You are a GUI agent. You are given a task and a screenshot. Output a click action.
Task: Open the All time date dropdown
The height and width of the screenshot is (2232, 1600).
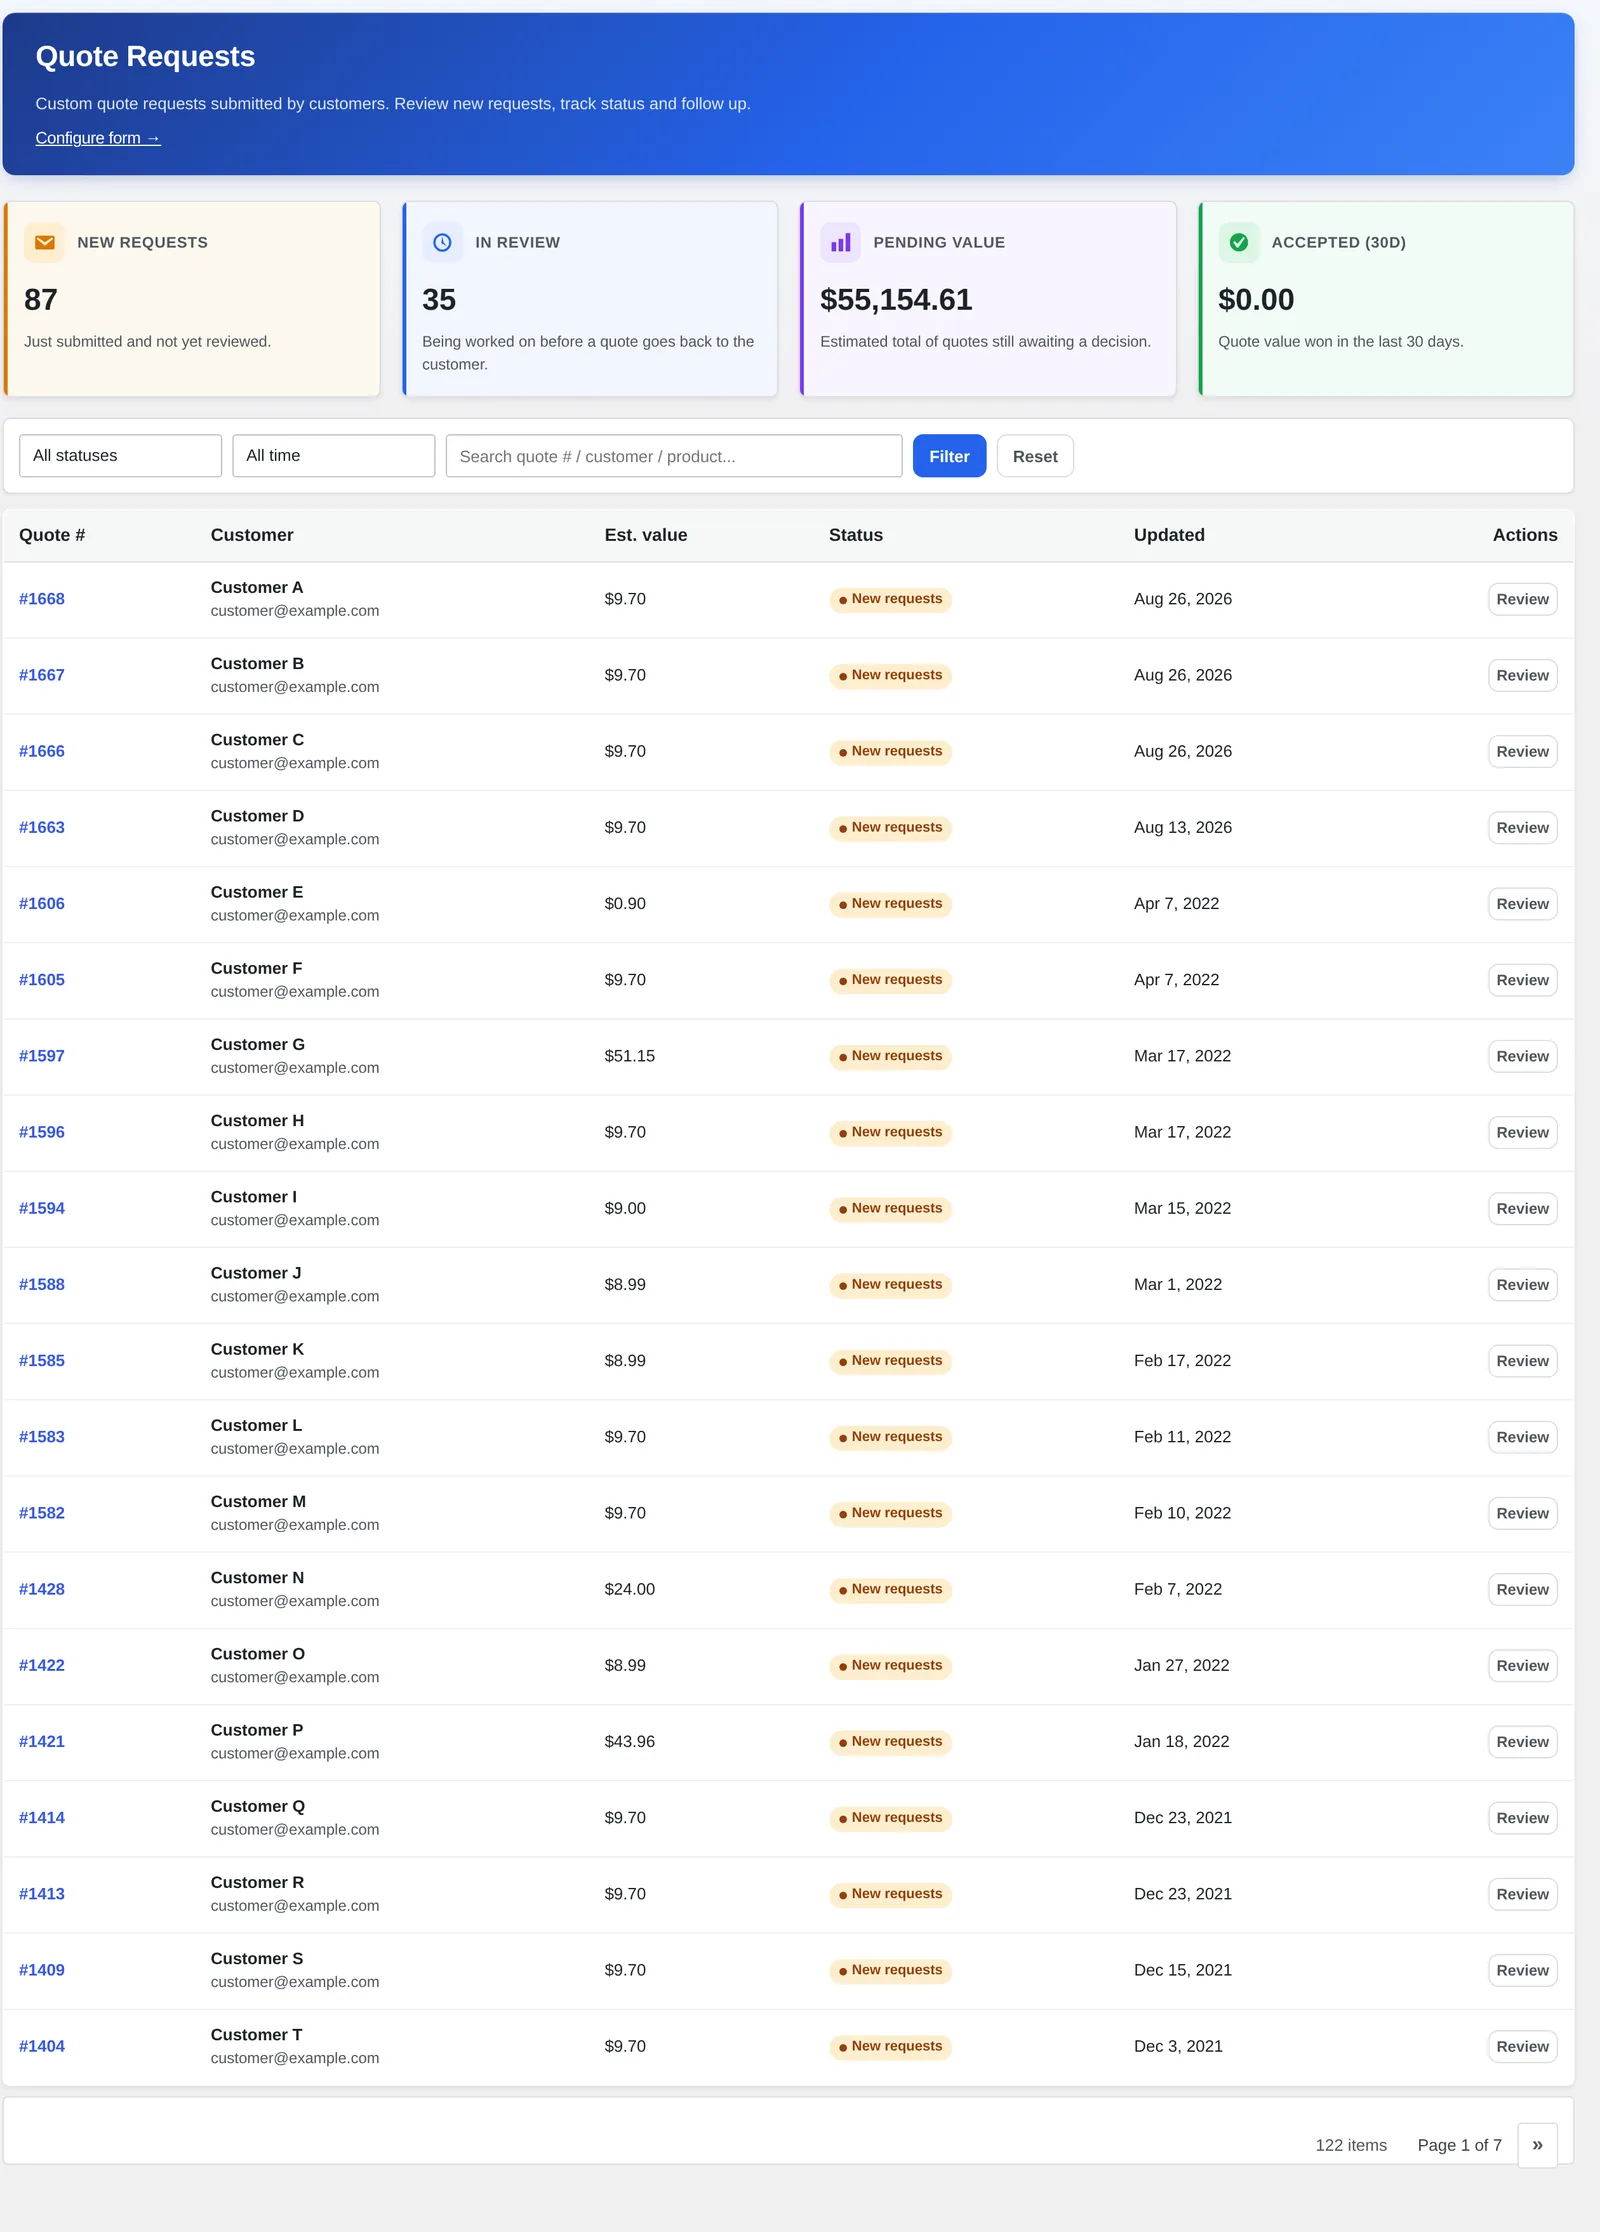[x=333, y=456]
